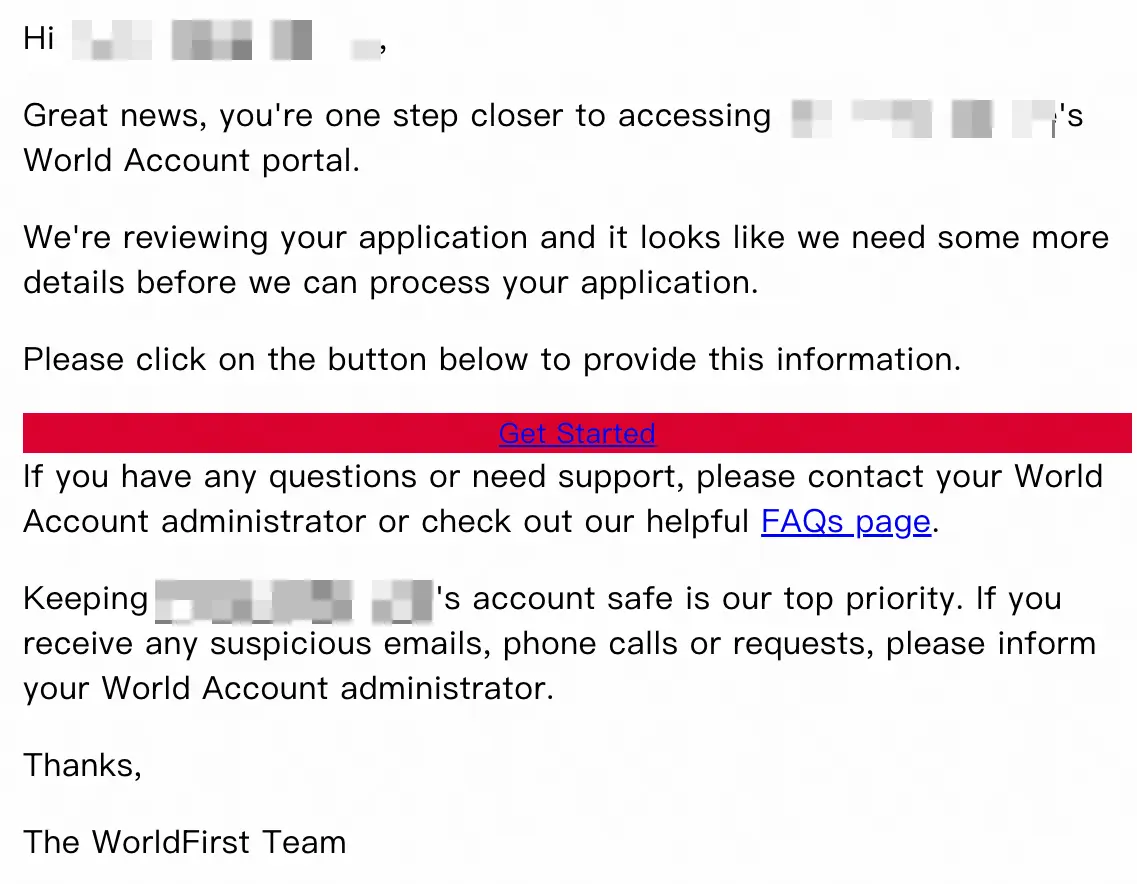Click the Get Started link
This screenshot has height=884, width=1137.
tap(577, 434)
